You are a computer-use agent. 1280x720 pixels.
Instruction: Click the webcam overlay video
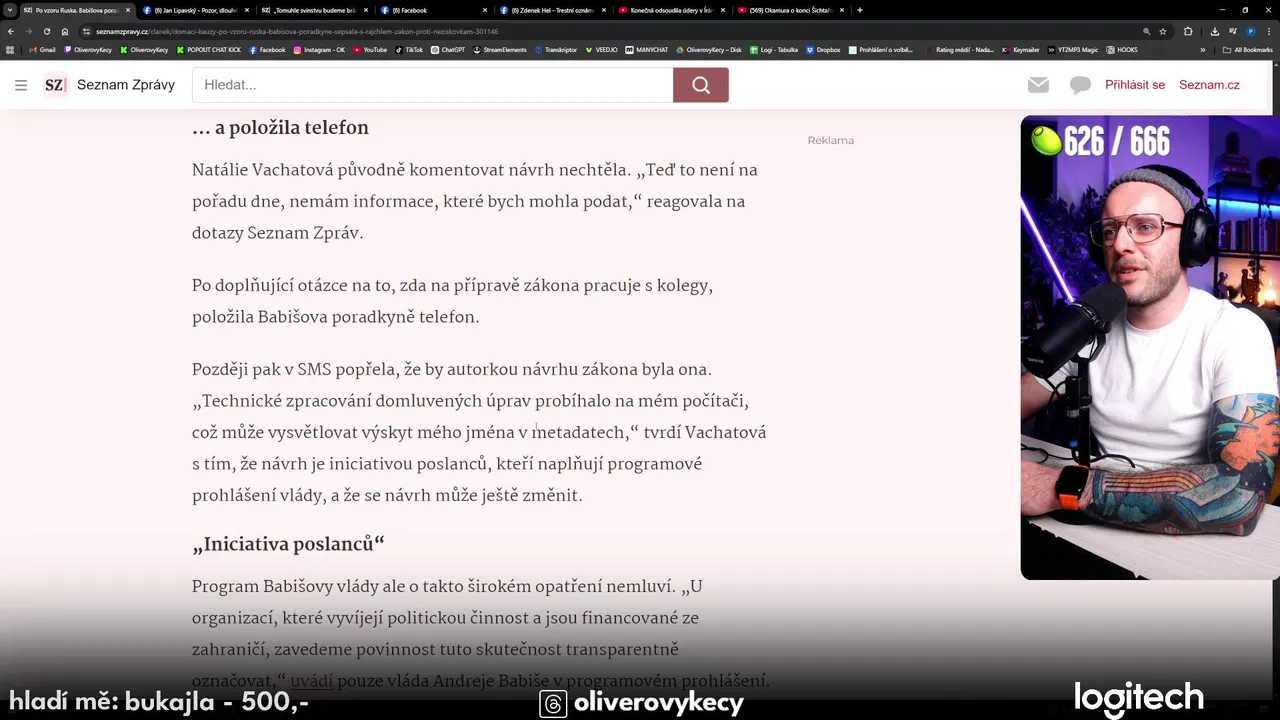(x=1150, y=347)
